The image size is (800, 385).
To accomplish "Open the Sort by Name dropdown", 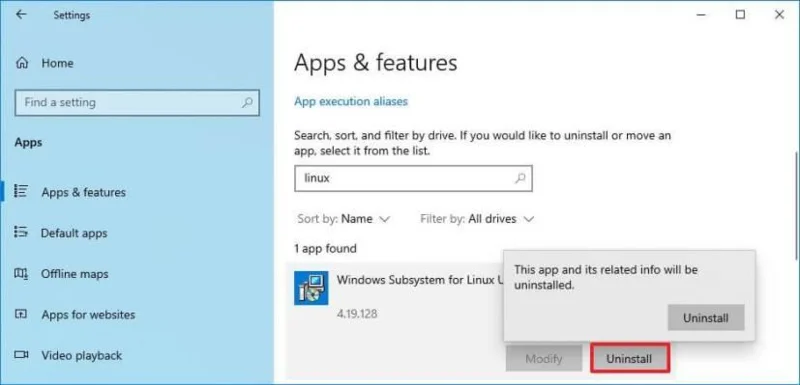I will [344, 219].
